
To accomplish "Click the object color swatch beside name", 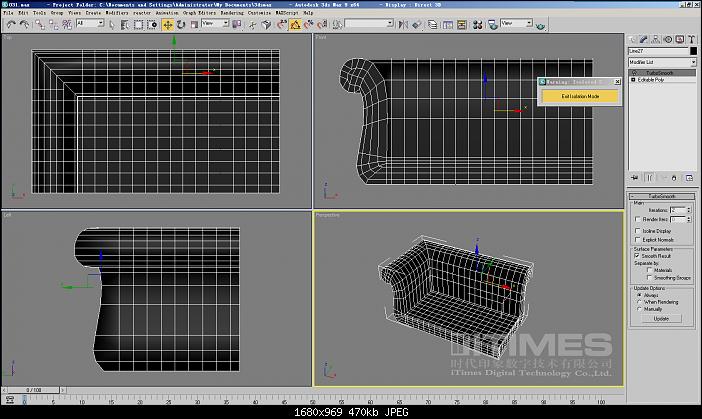I will pyautogui.click(x=694, y=50).
